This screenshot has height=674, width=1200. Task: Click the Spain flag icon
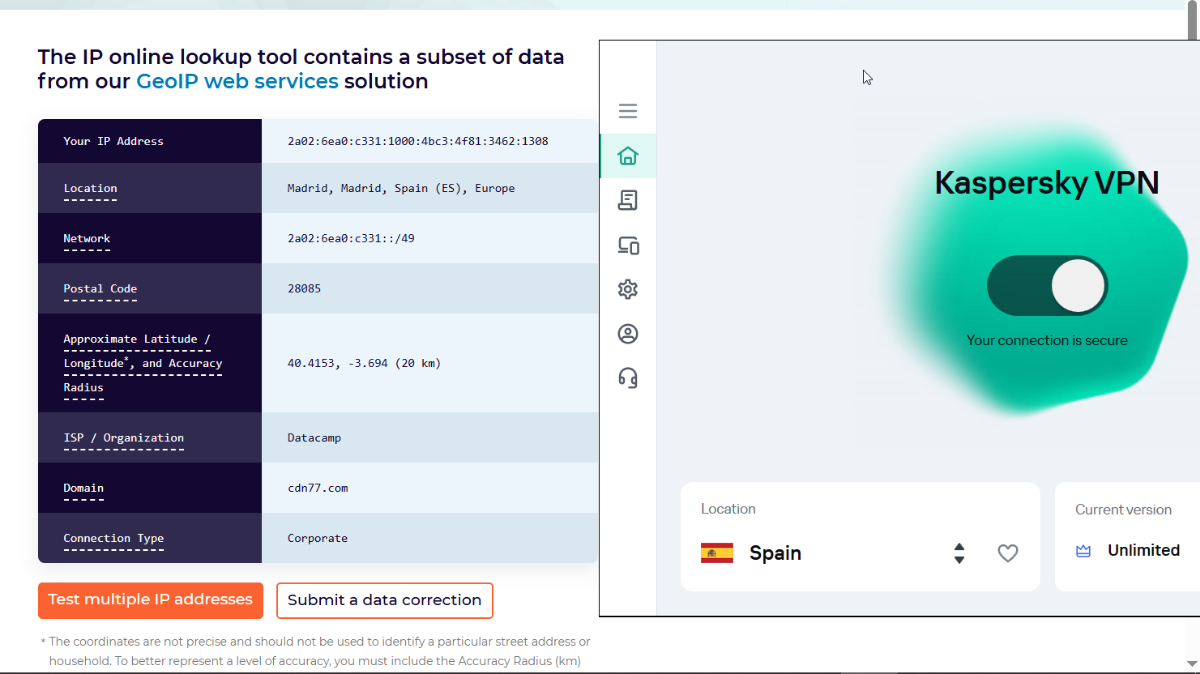pyautogui.click(x=717, y=553)
